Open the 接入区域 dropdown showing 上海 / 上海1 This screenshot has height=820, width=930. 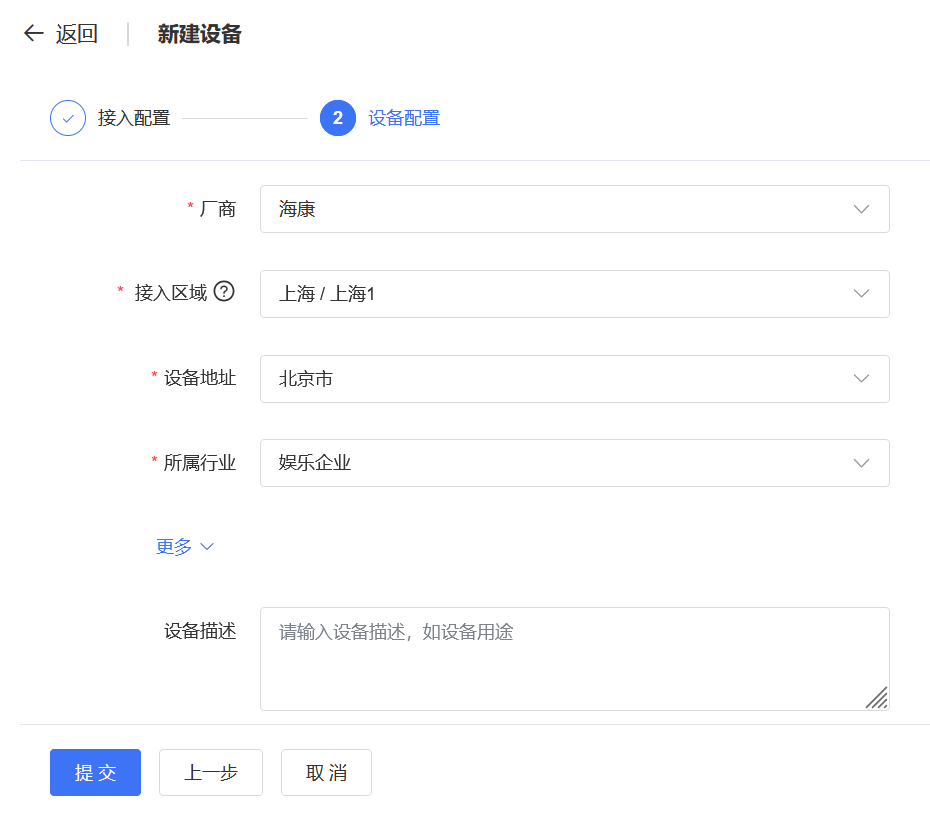(560, 294)
